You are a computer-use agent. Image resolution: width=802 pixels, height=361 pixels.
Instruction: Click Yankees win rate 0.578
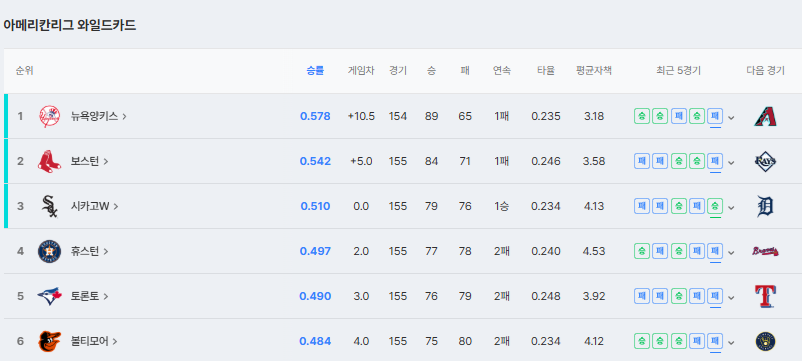[x=315, y=117]
